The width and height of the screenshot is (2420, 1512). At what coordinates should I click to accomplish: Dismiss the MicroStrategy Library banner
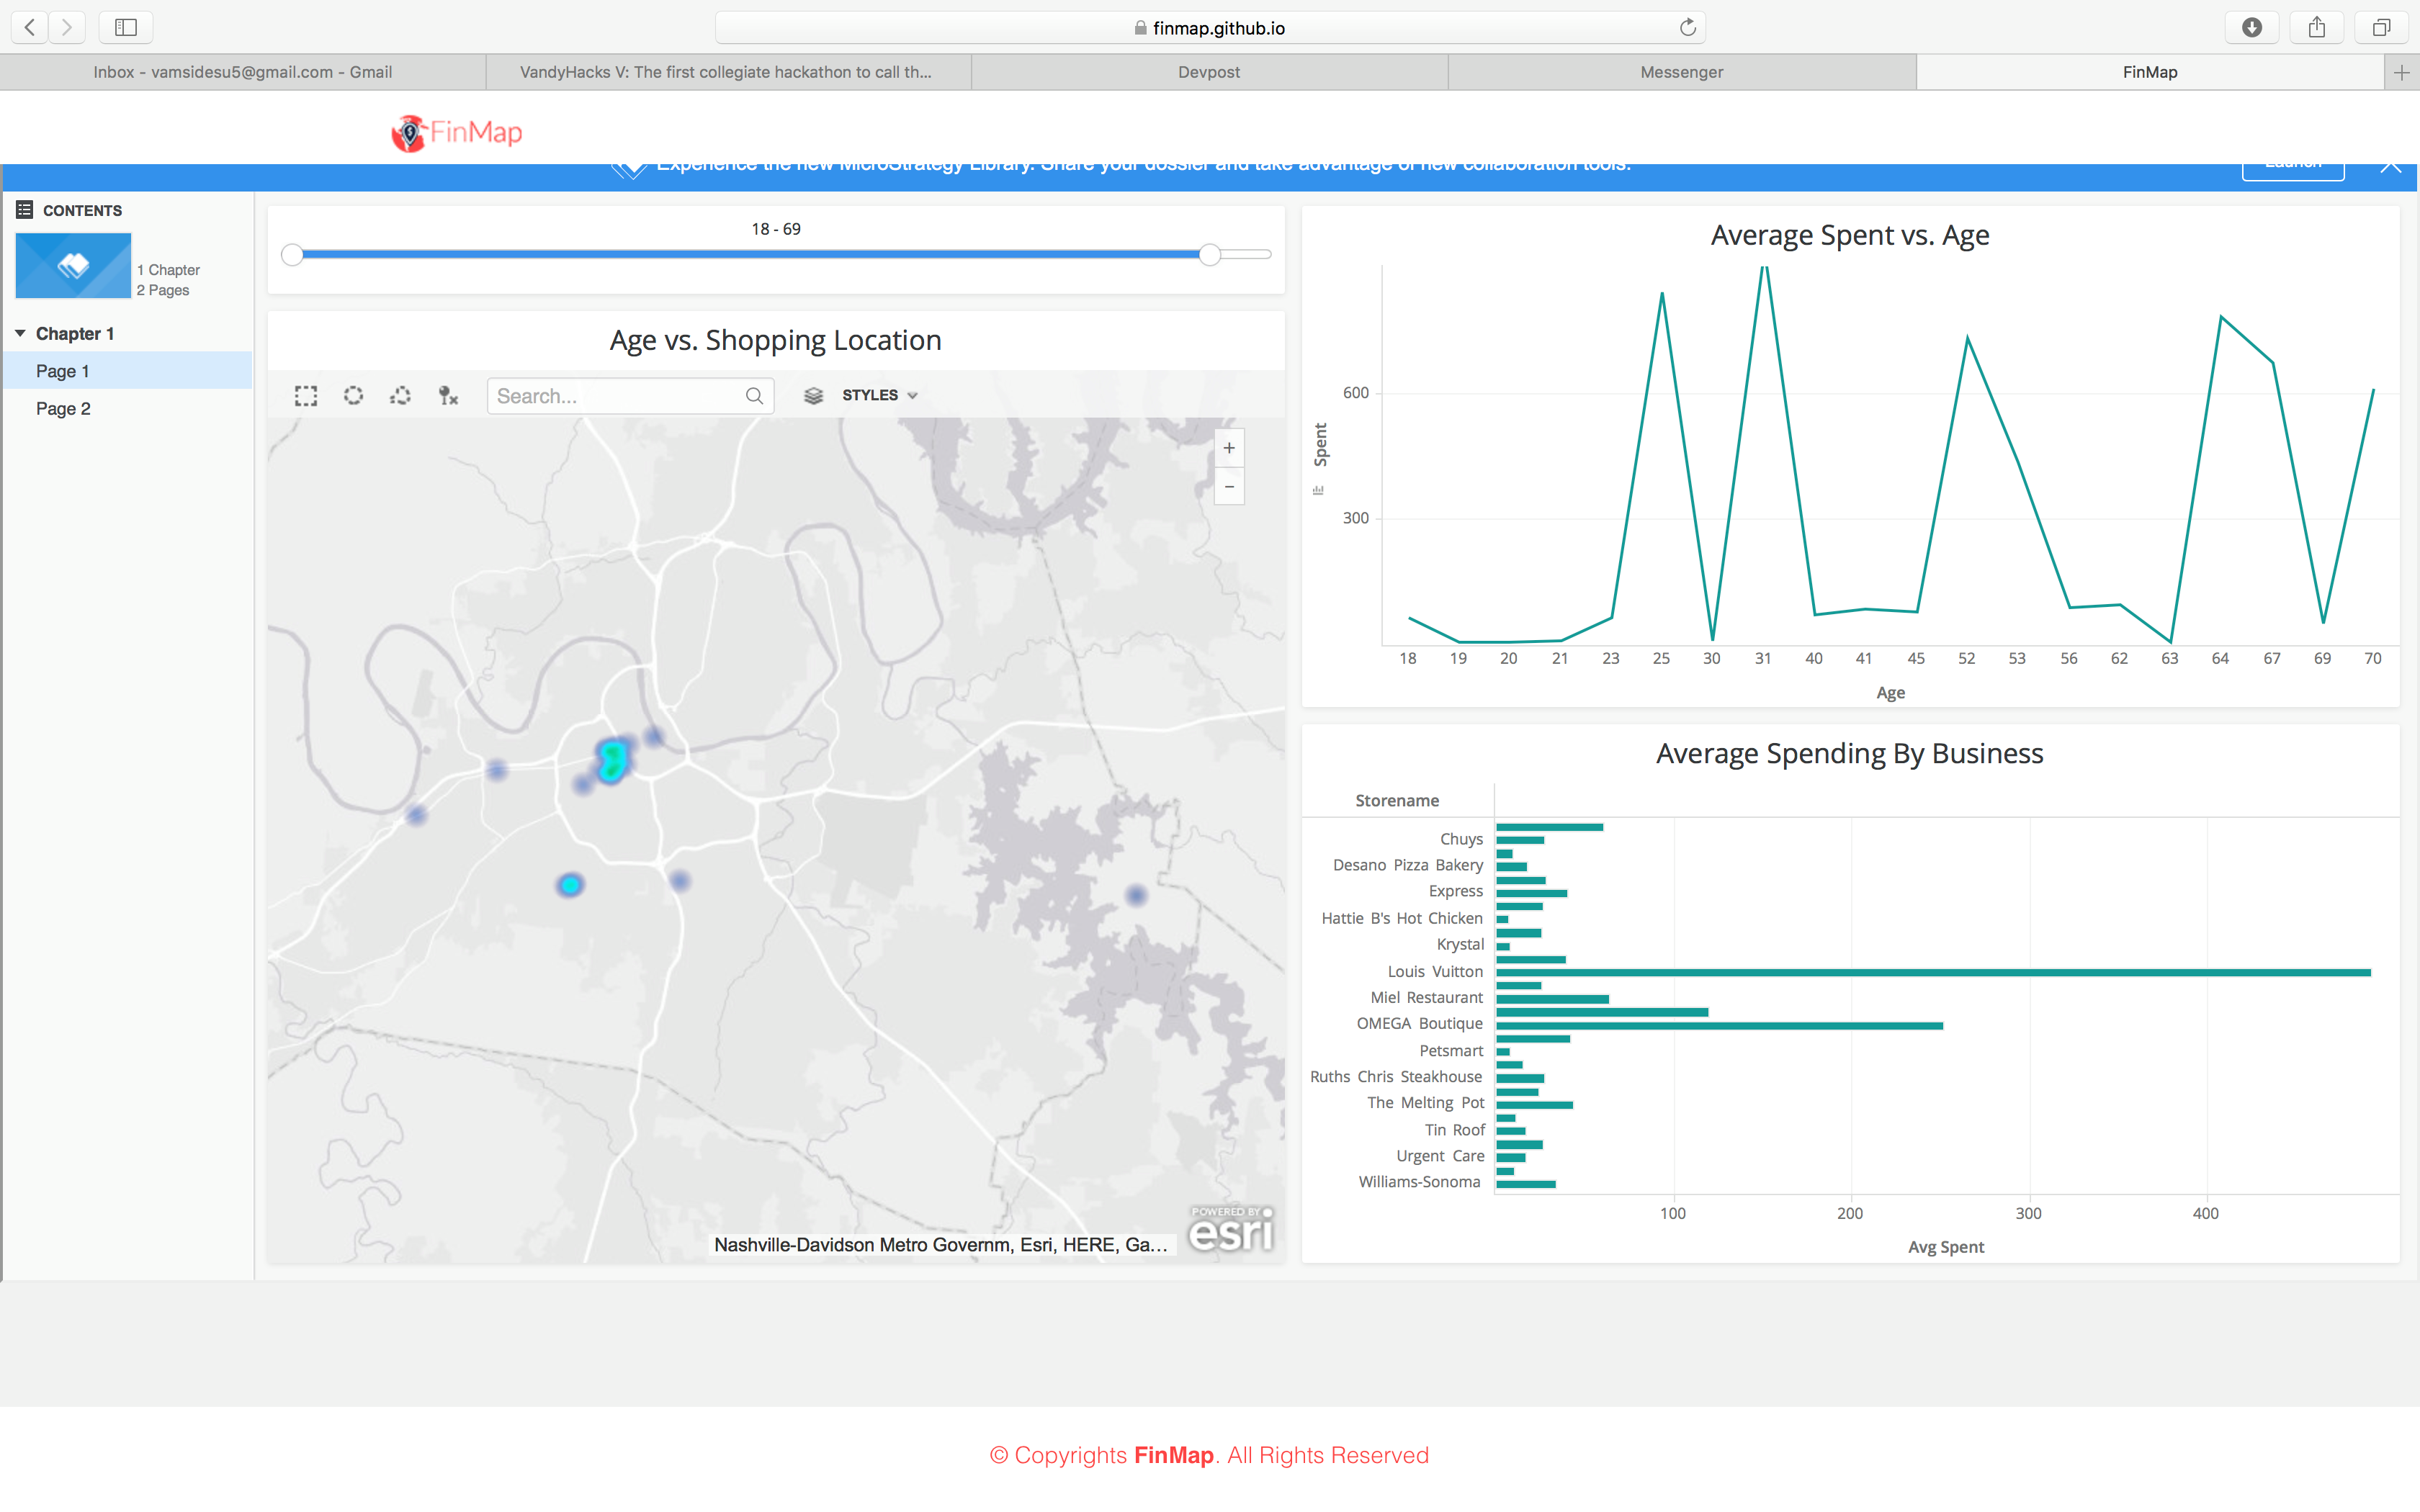[2390, 165]
